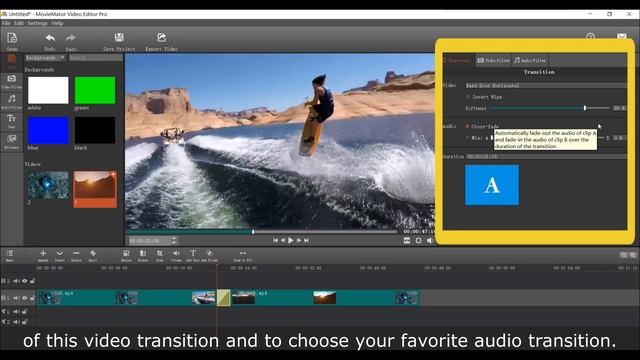Click the Open file icon in toolbar
The width and height of the screenshot is (640, 360).
pyautogui.click(x=12, y=39)
